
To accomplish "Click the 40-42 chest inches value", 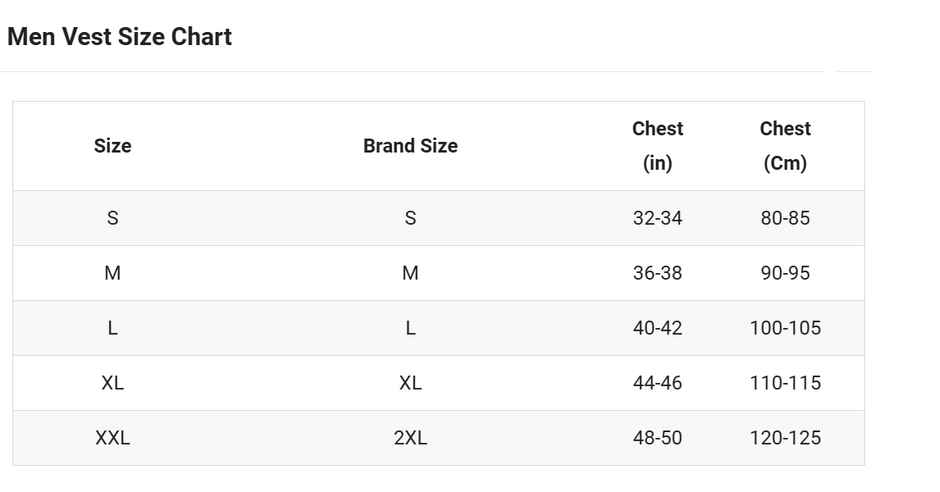I will tap(657, 328).
